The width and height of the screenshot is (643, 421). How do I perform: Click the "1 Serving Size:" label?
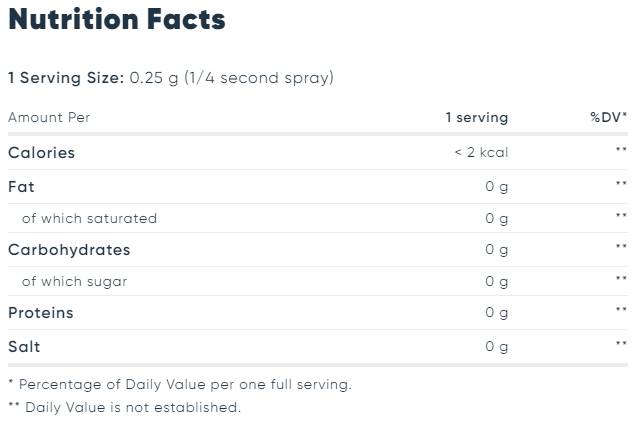[66, 78]
